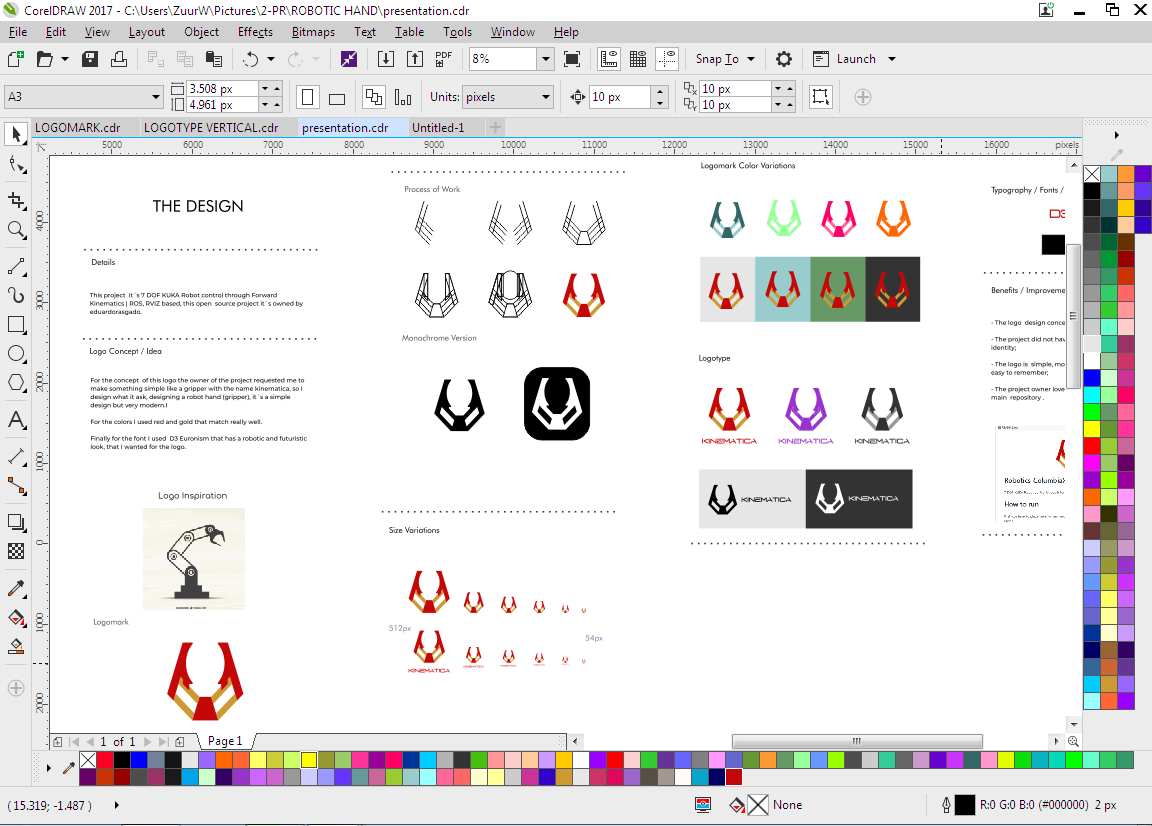Select the Rectangle tool

[x=16, y=324]
